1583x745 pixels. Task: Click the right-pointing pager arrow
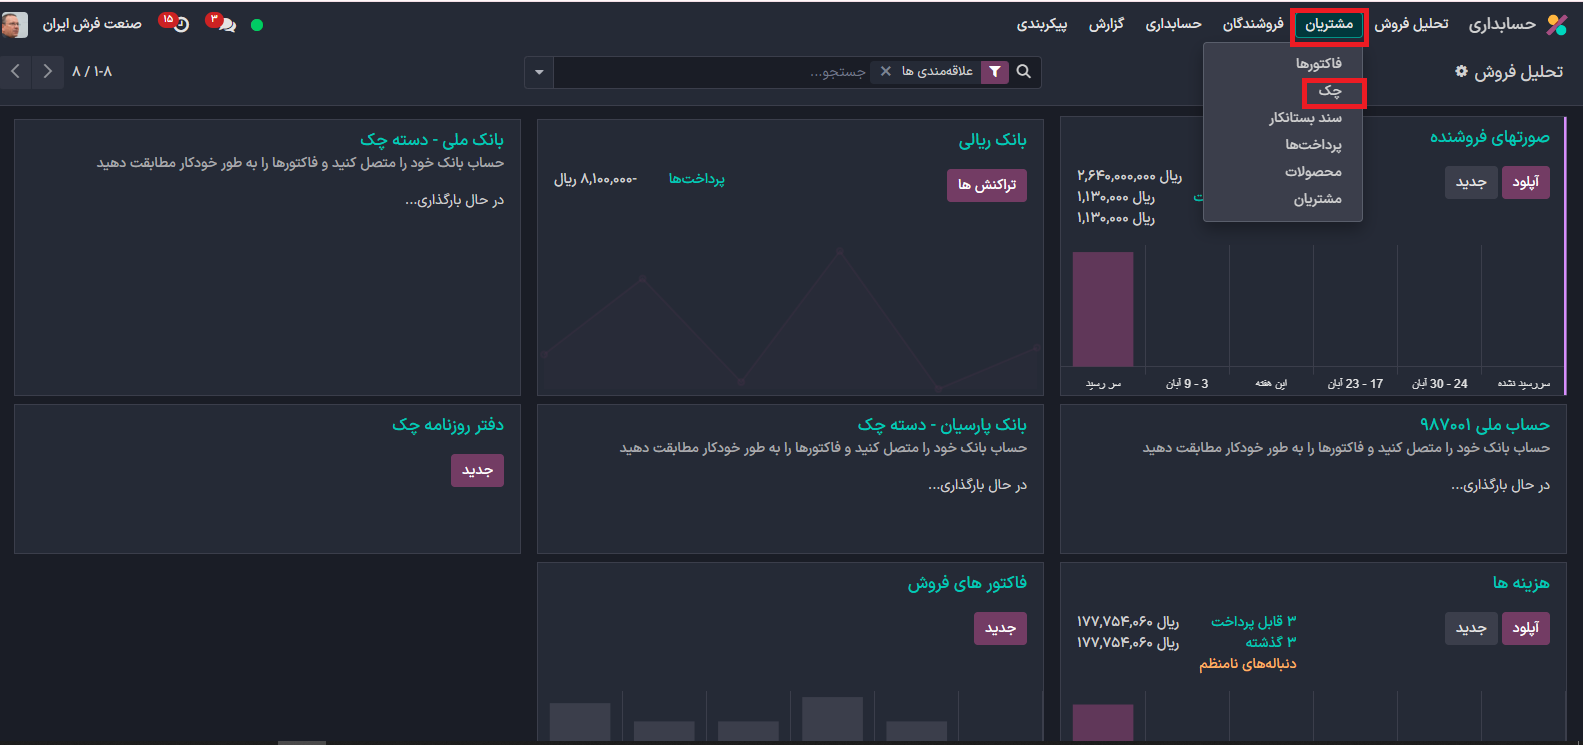47,72
